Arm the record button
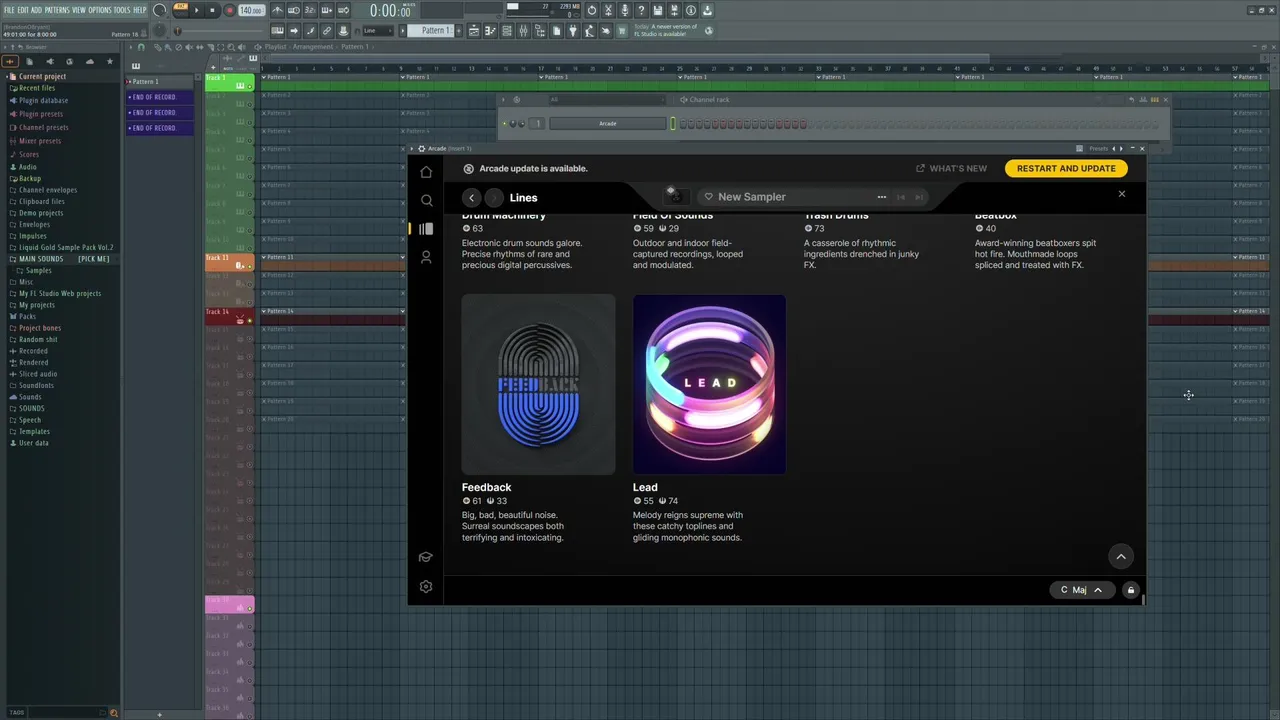The width and height of the screenshot is (1280, 720). coord(229,10)
